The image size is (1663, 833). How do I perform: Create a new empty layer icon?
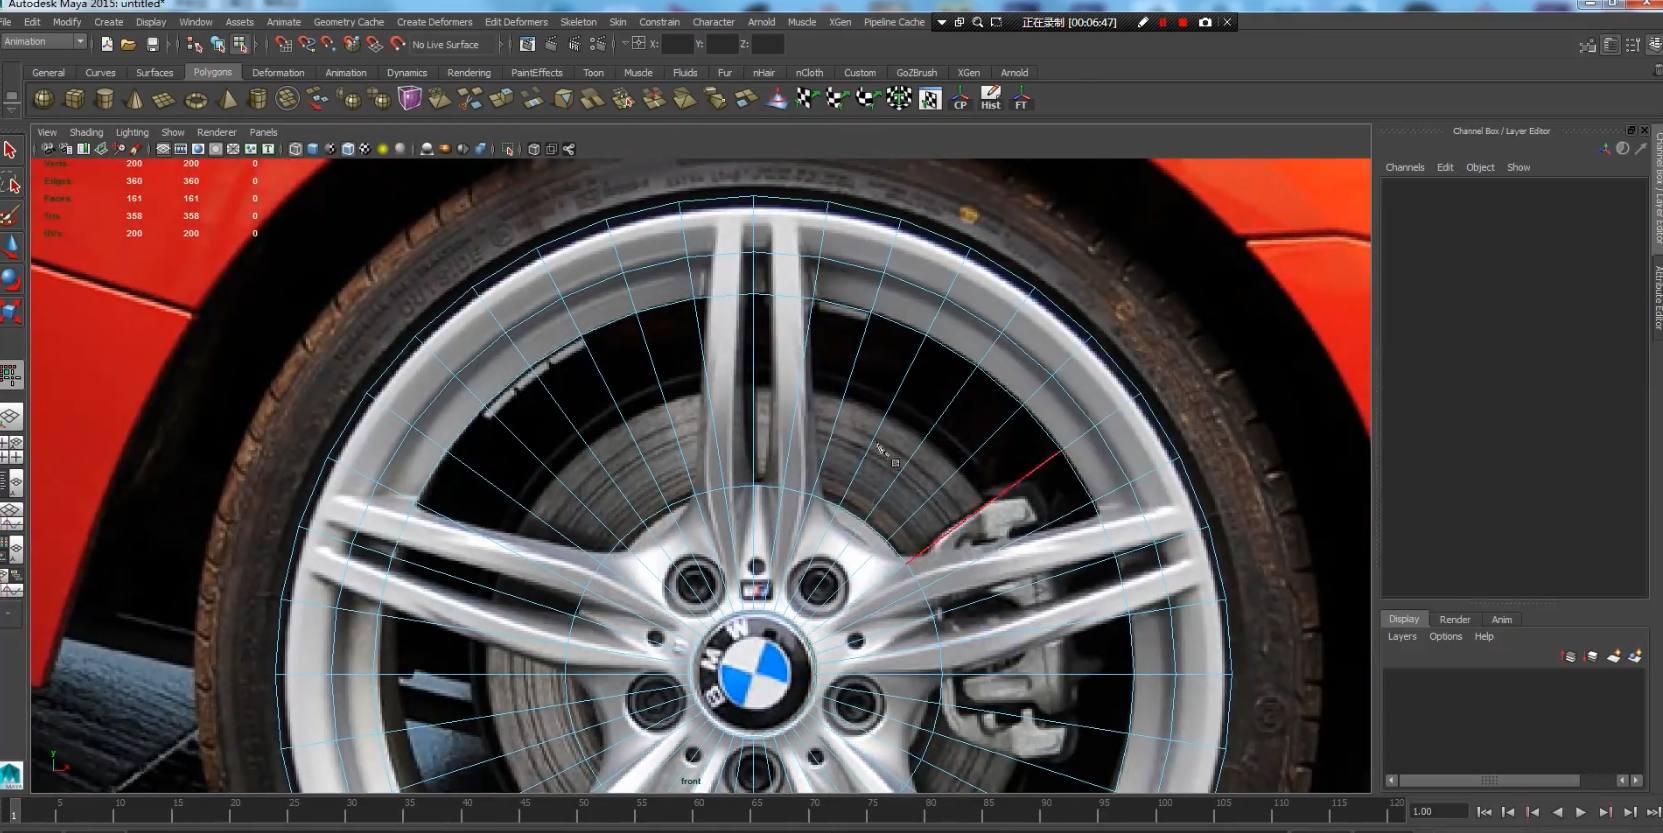(1613, 656)
